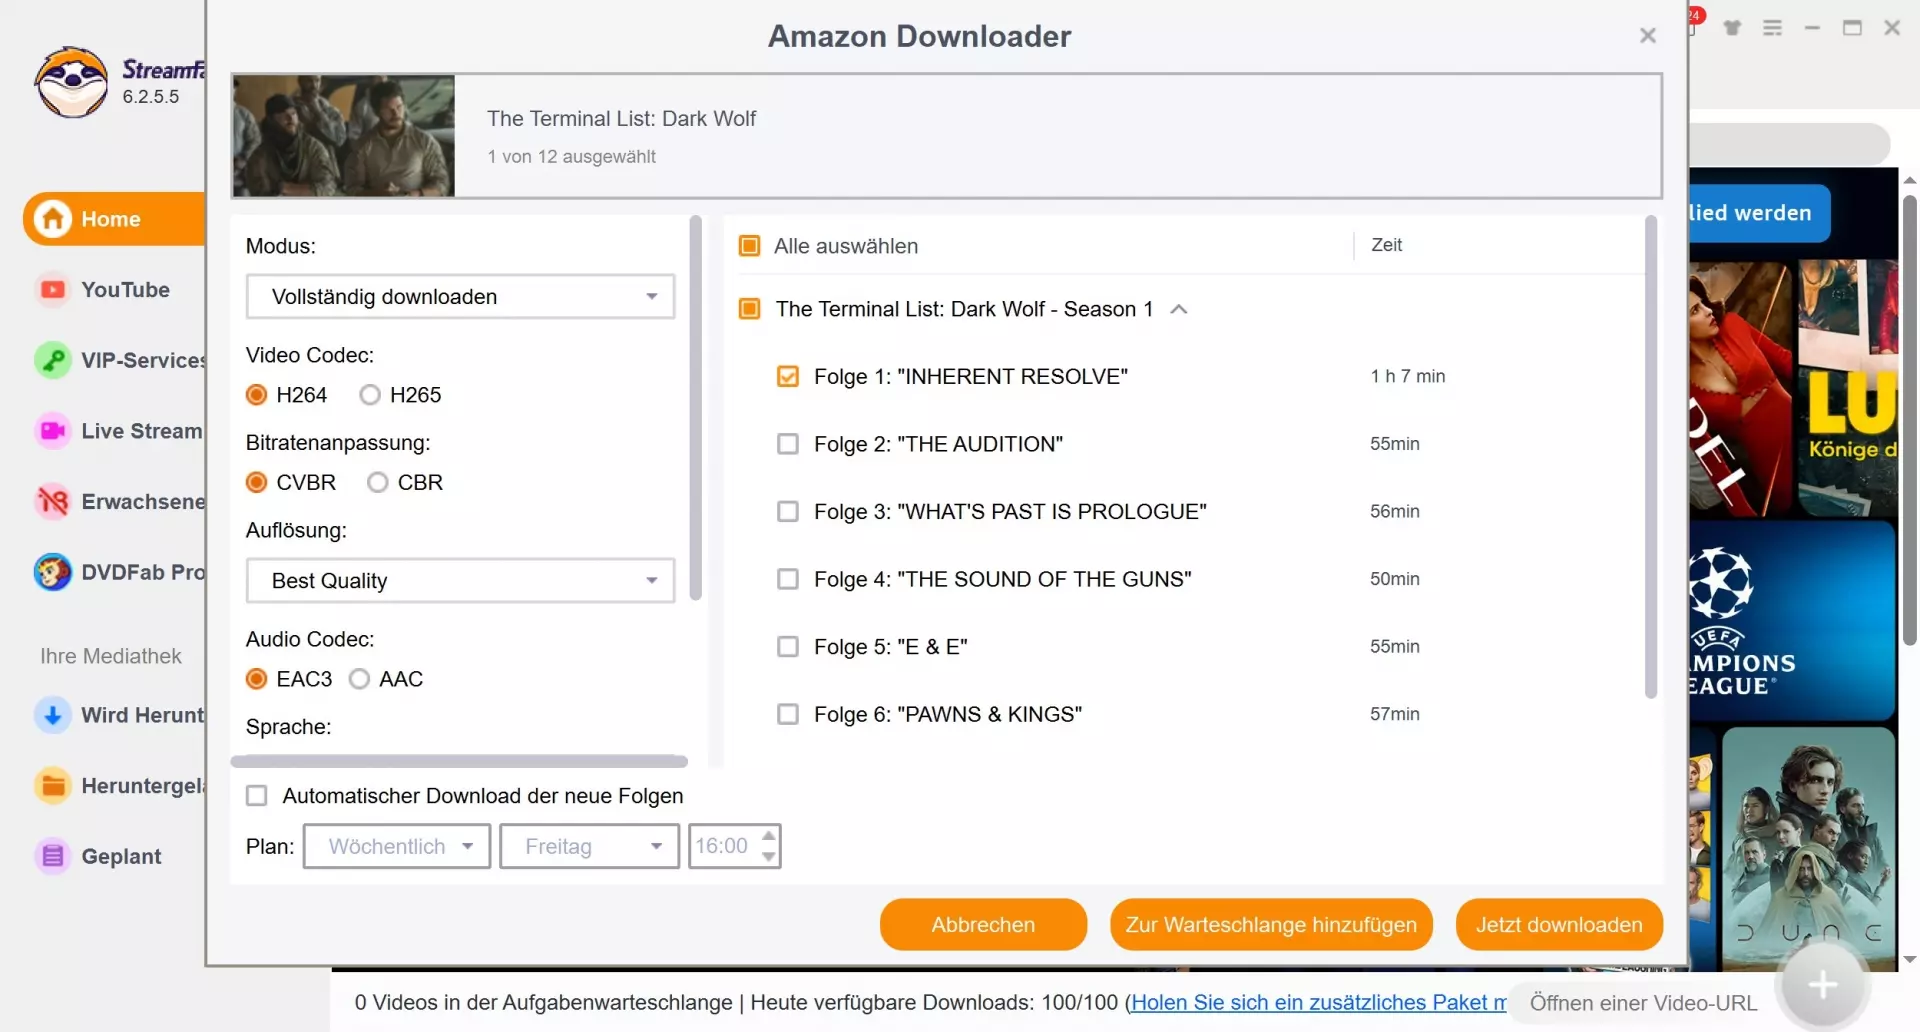
Task: Check Folge 4 THE SOUND OF THE GUNS
Action: [788, 579]
